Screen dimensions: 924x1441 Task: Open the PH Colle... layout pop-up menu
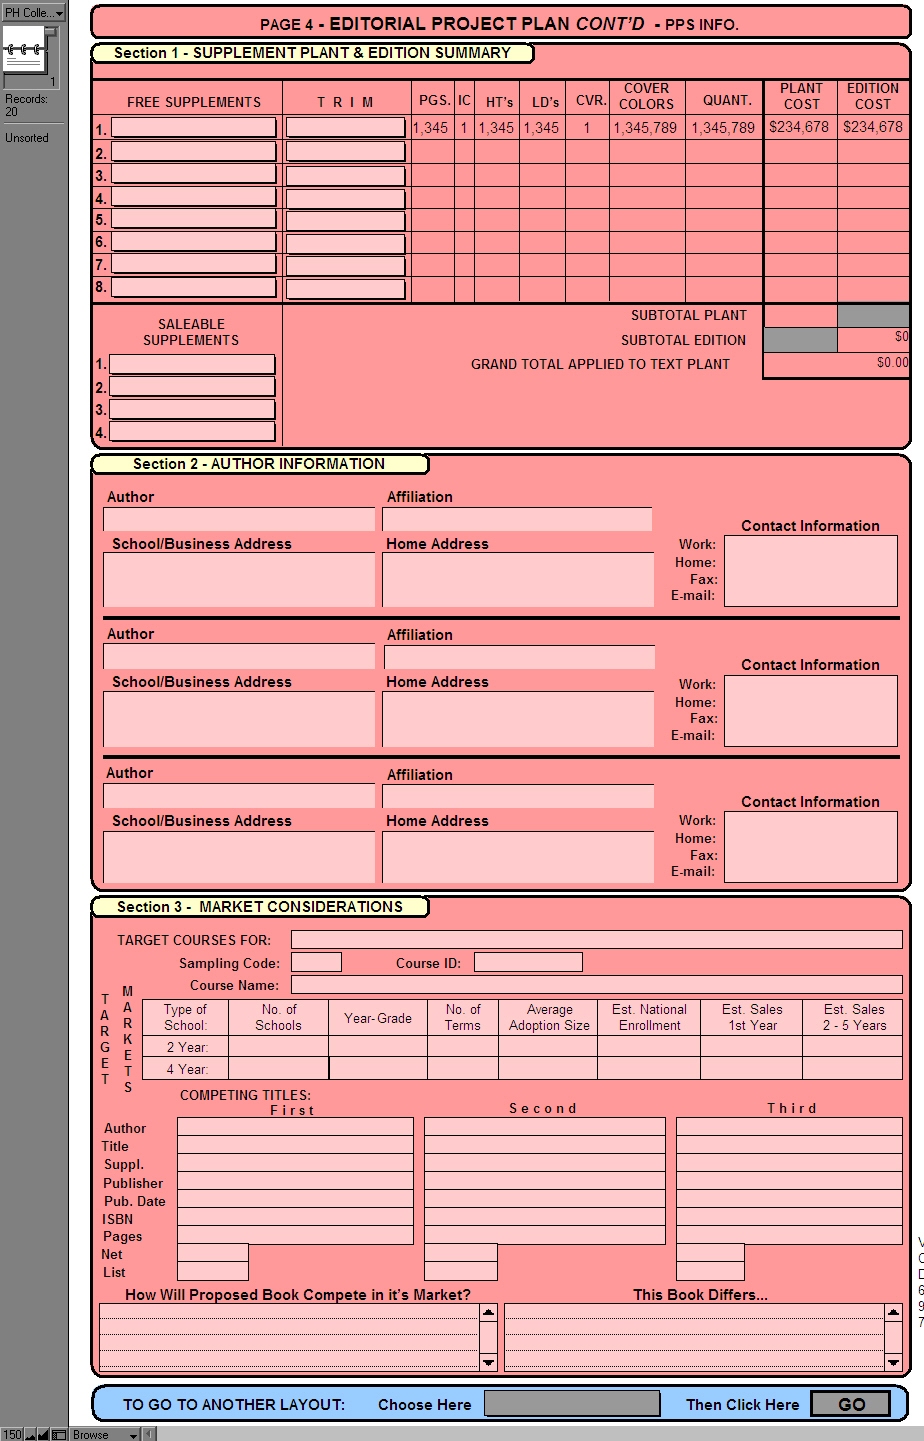(x=33, y=13)
